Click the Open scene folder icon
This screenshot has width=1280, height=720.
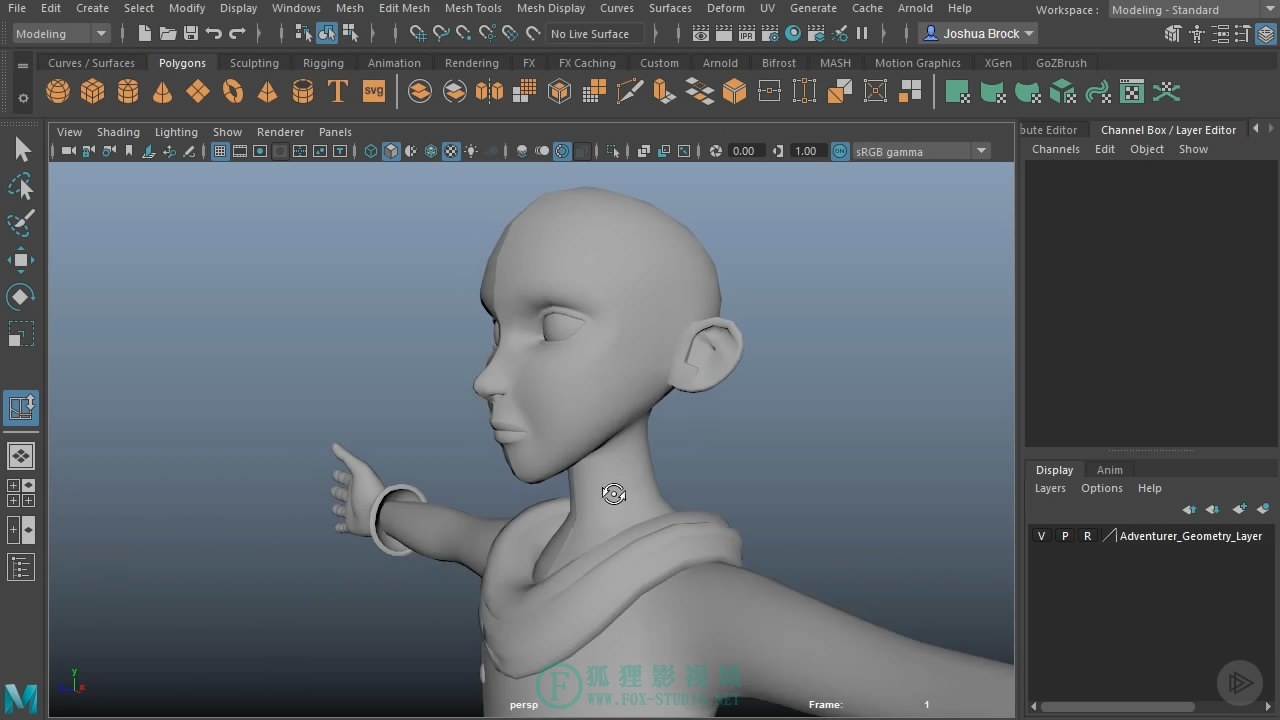coord(167,34)
